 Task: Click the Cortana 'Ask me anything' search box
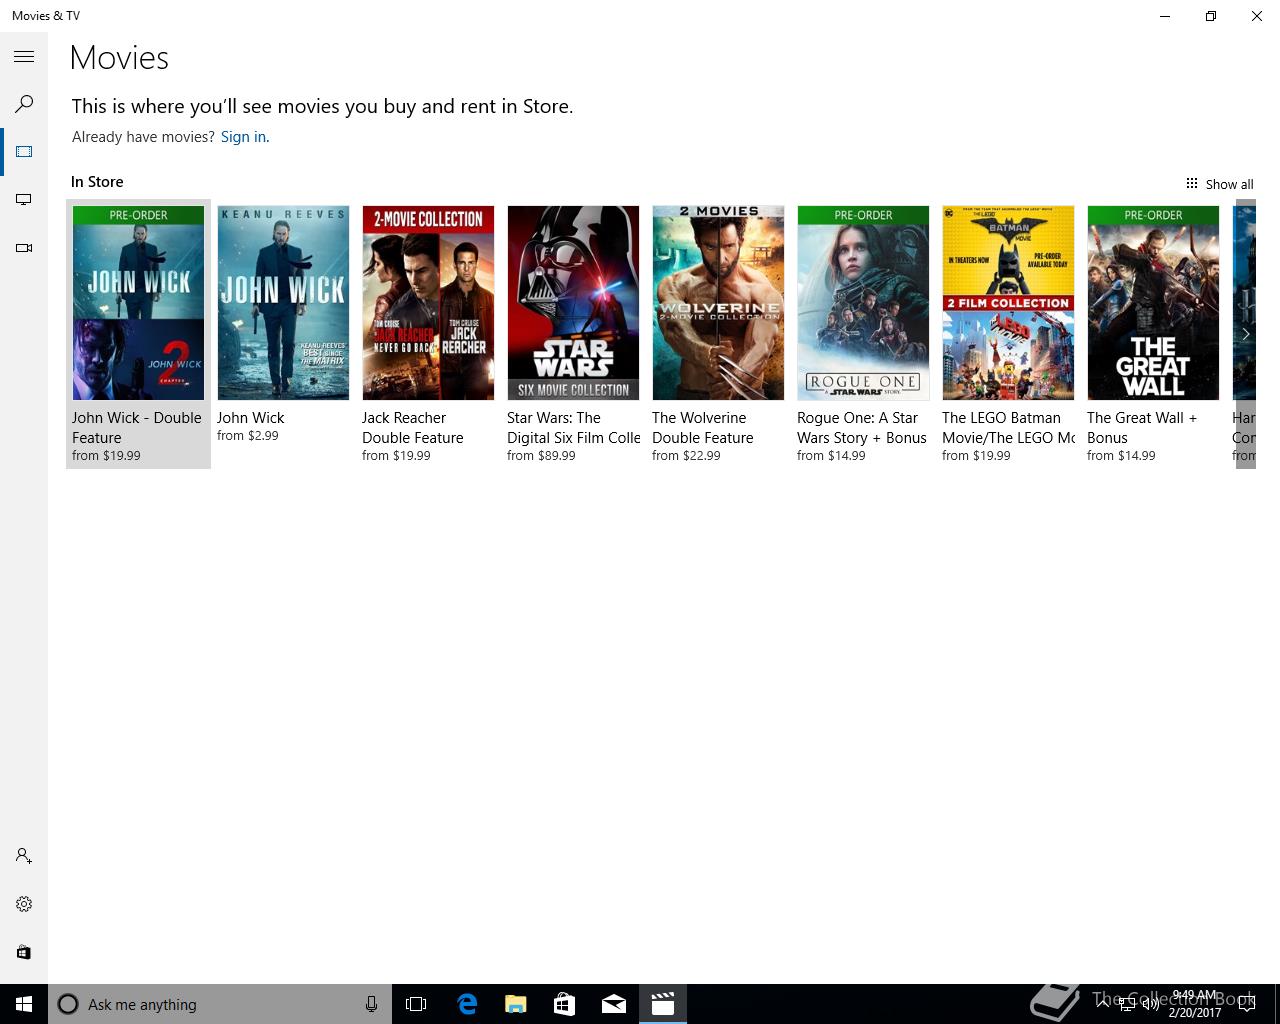[220, 1004]
